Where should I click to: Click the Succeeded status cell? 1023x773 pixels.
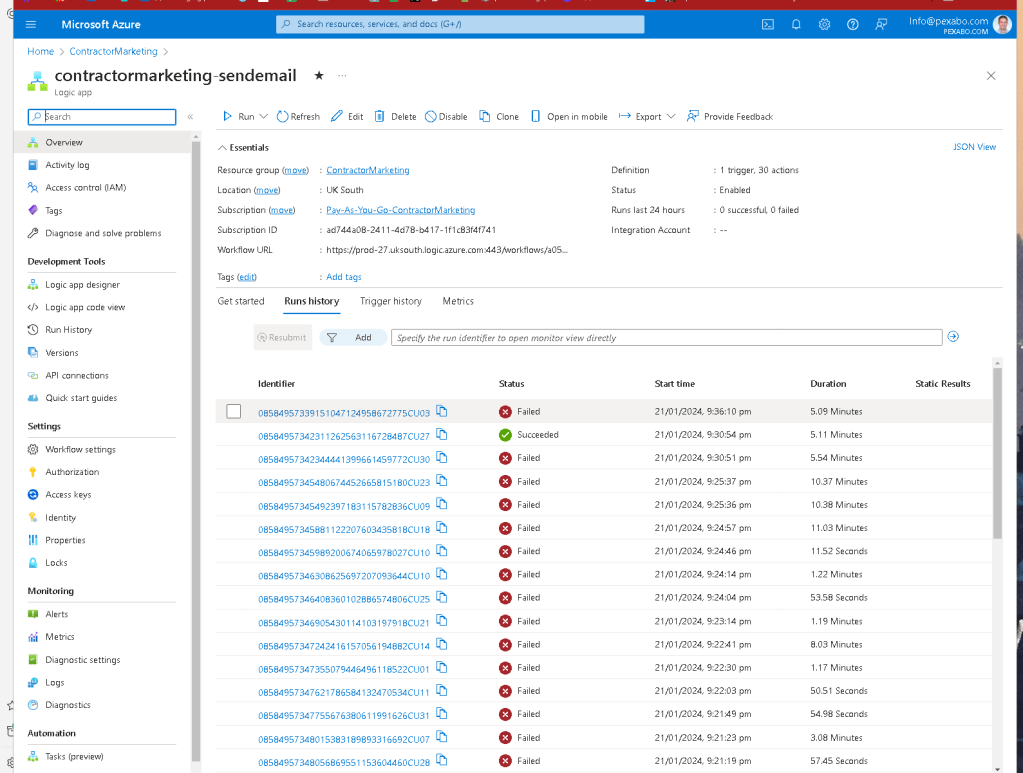[x=529, y=434]
